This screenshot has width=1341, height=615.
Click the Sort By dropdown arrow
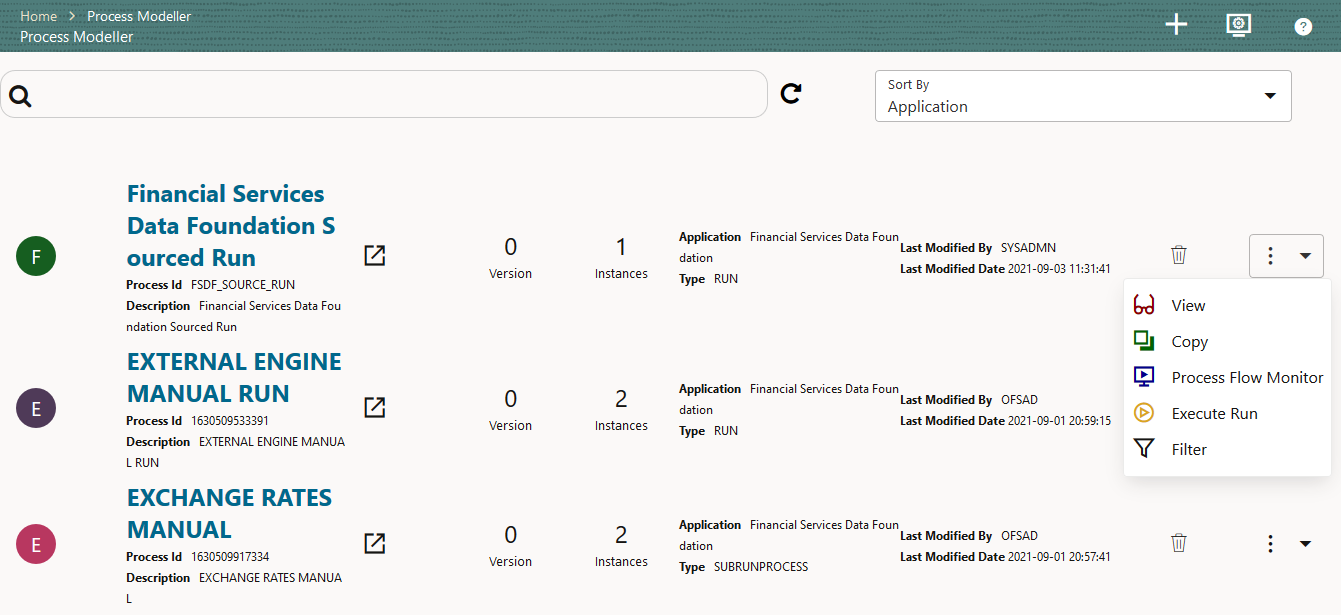pyautogui.click(x=1270, y=96)
